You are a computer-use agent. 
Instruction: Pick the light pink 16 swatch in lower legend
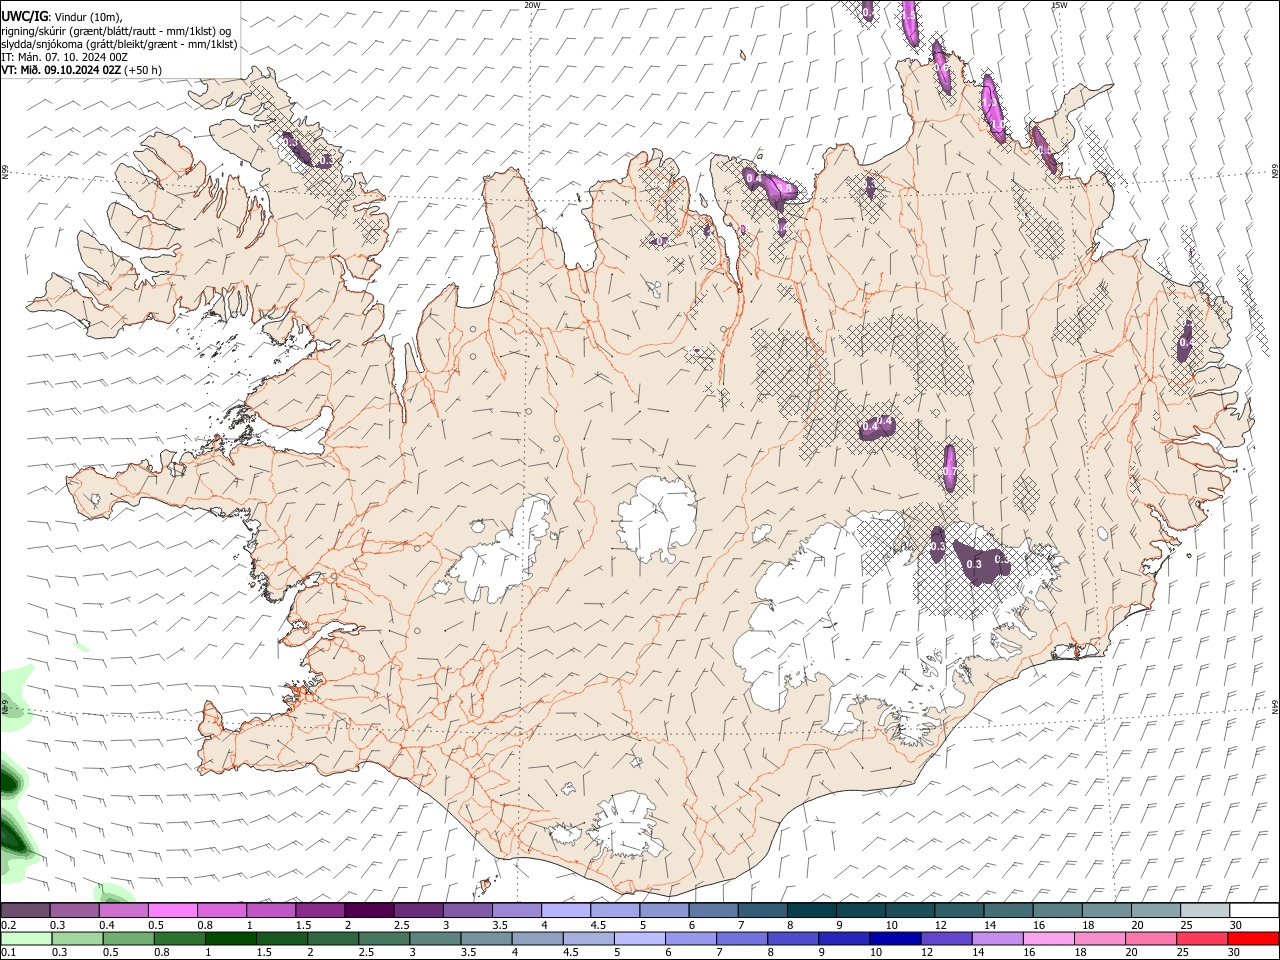[x=1048, y=938]
